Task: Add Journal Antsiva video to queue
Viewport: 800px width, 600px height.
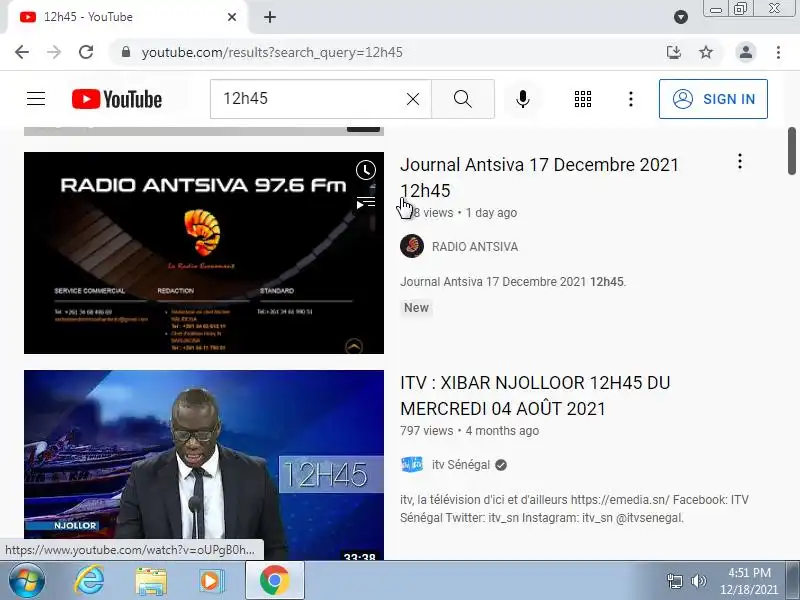Action: pos(366,204)
